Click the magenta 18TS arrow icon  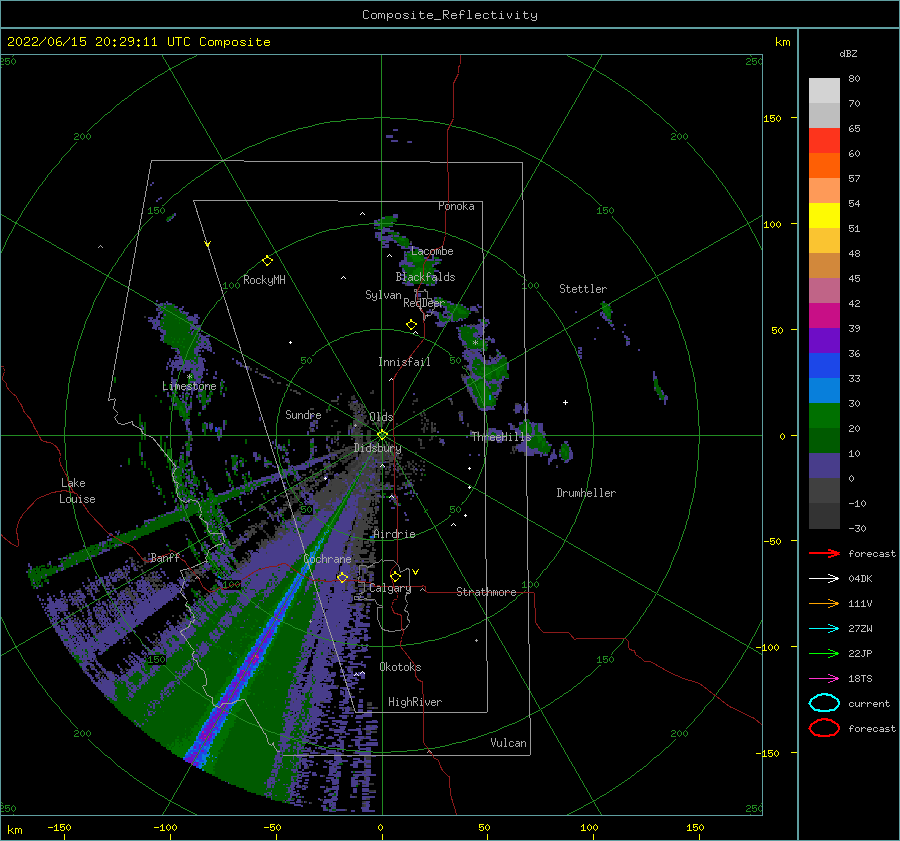[824, 679]
